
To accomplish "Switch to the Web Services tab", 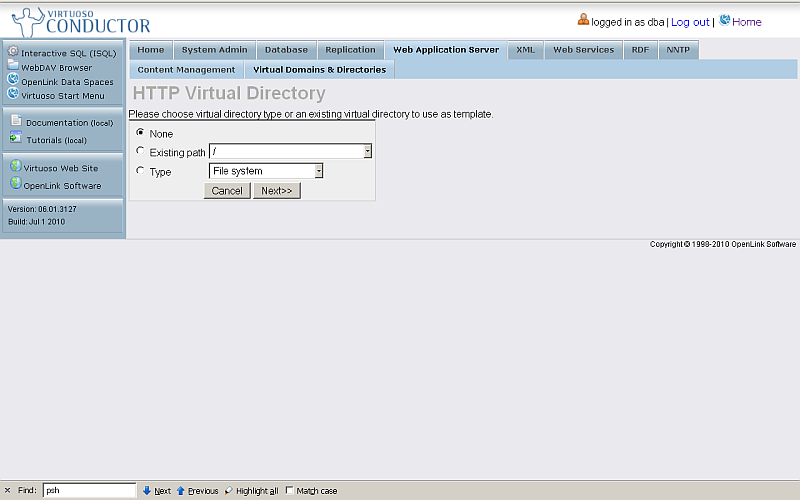I will [x=584, y=49].
